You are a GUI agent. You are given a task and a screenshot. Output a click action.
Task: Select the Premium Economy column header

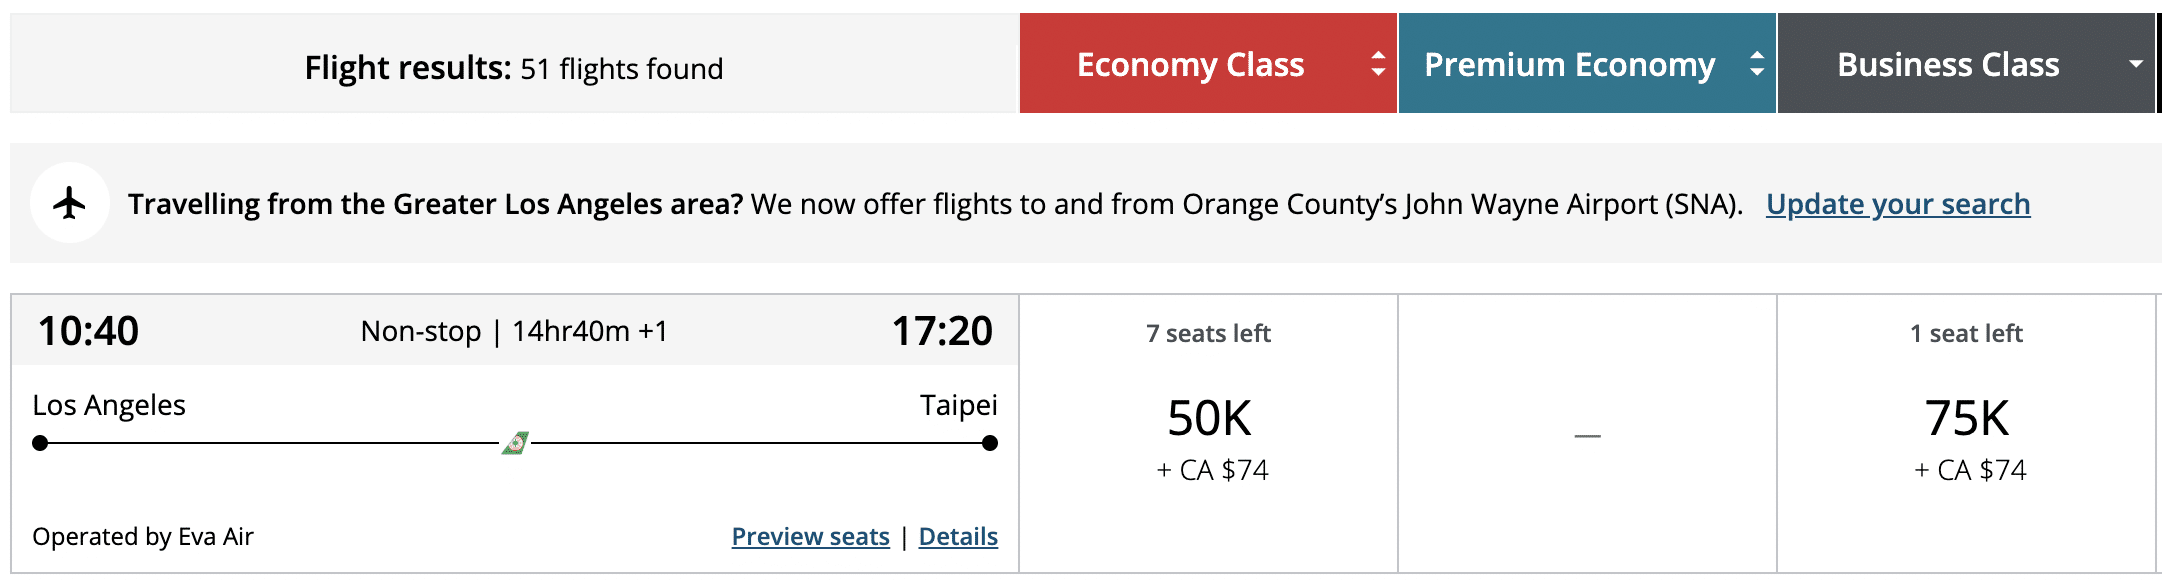(1569, 64)
